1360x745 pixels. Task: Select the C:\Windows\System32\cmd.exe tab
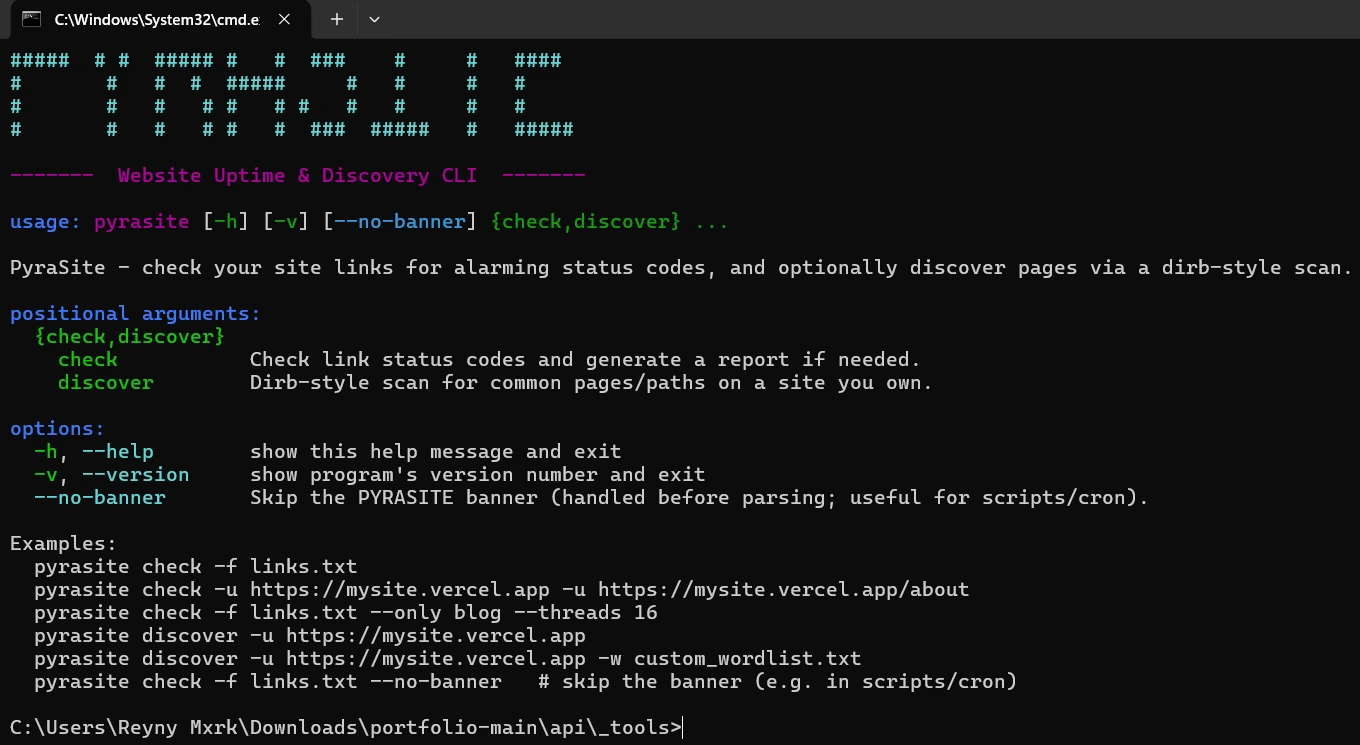[160, 19]
